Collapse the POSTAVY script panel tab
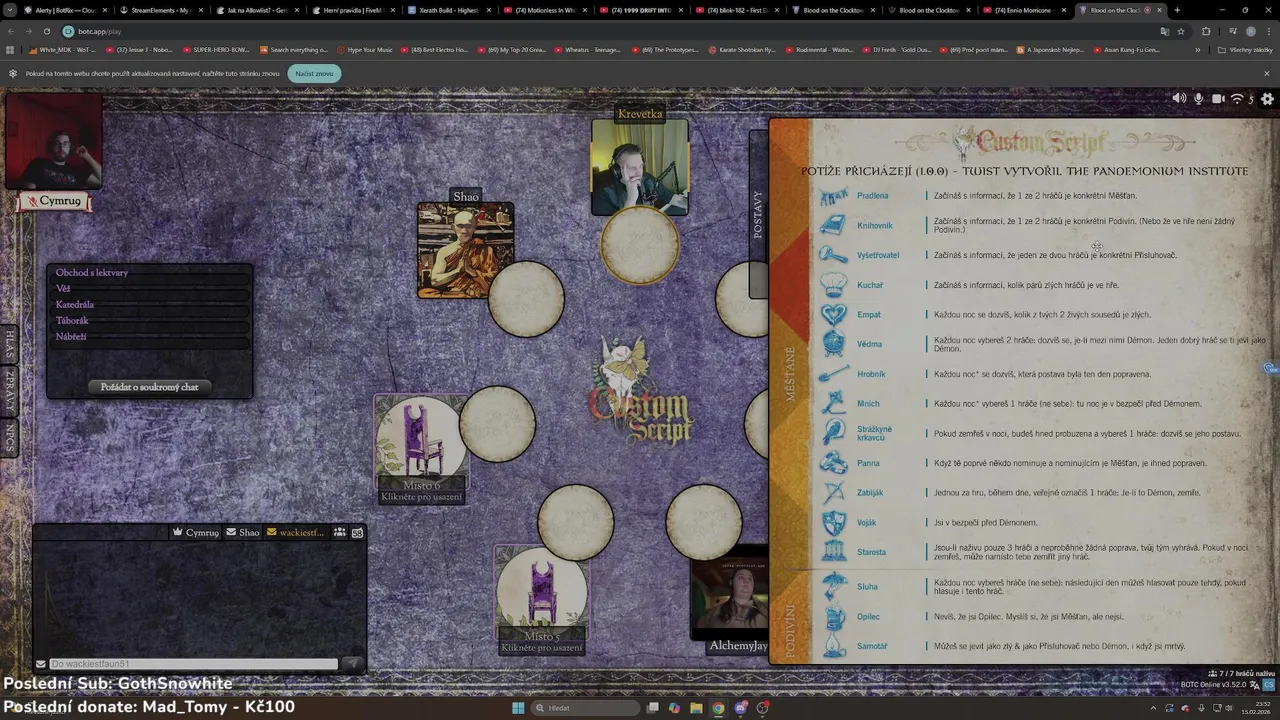The width and height of the screenshot is (1280, 720). tap(758, 213)
